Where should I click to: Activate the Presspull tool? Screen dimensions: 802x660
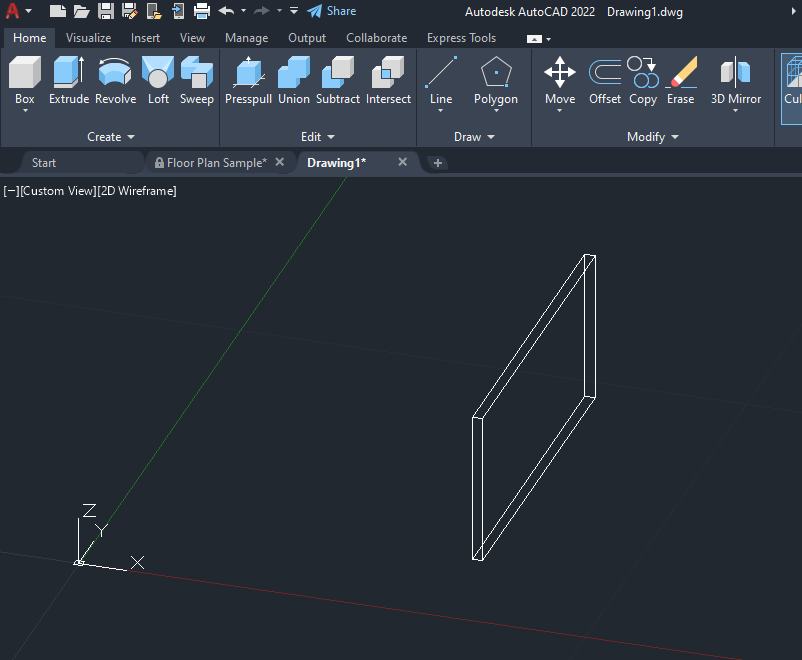pos(248,80)
